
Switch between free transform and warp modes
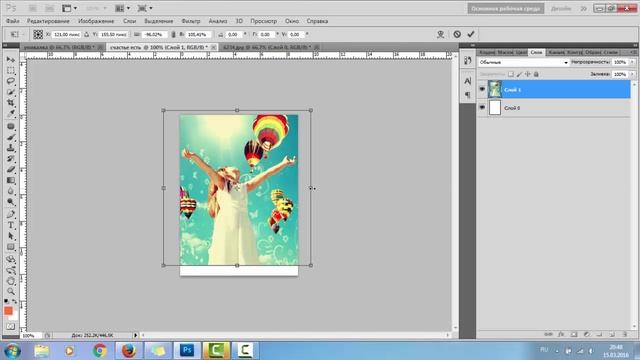(x=440, y=34)
